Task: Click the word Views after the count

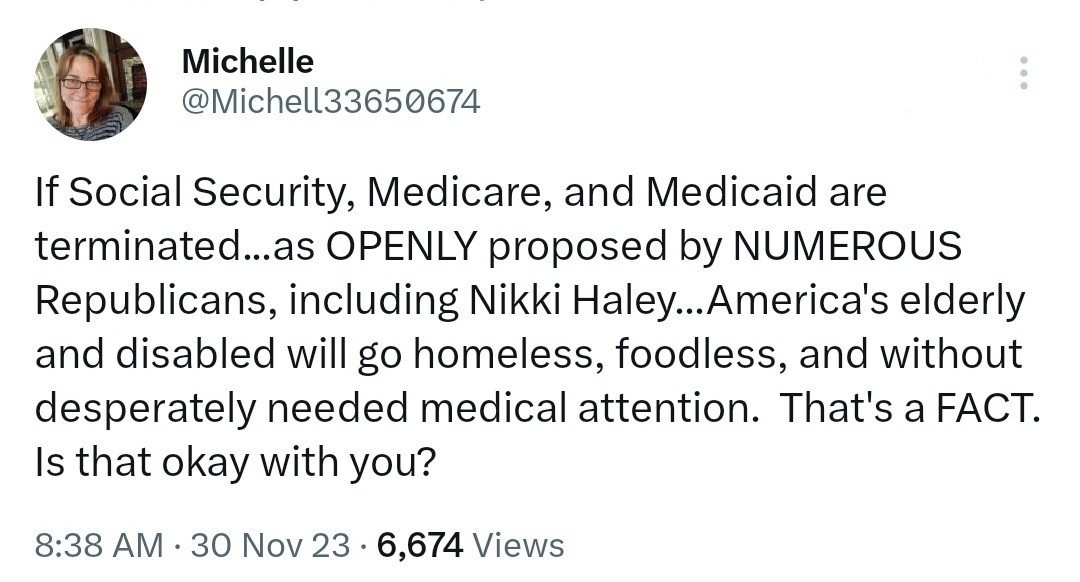Action: point(519,545)
